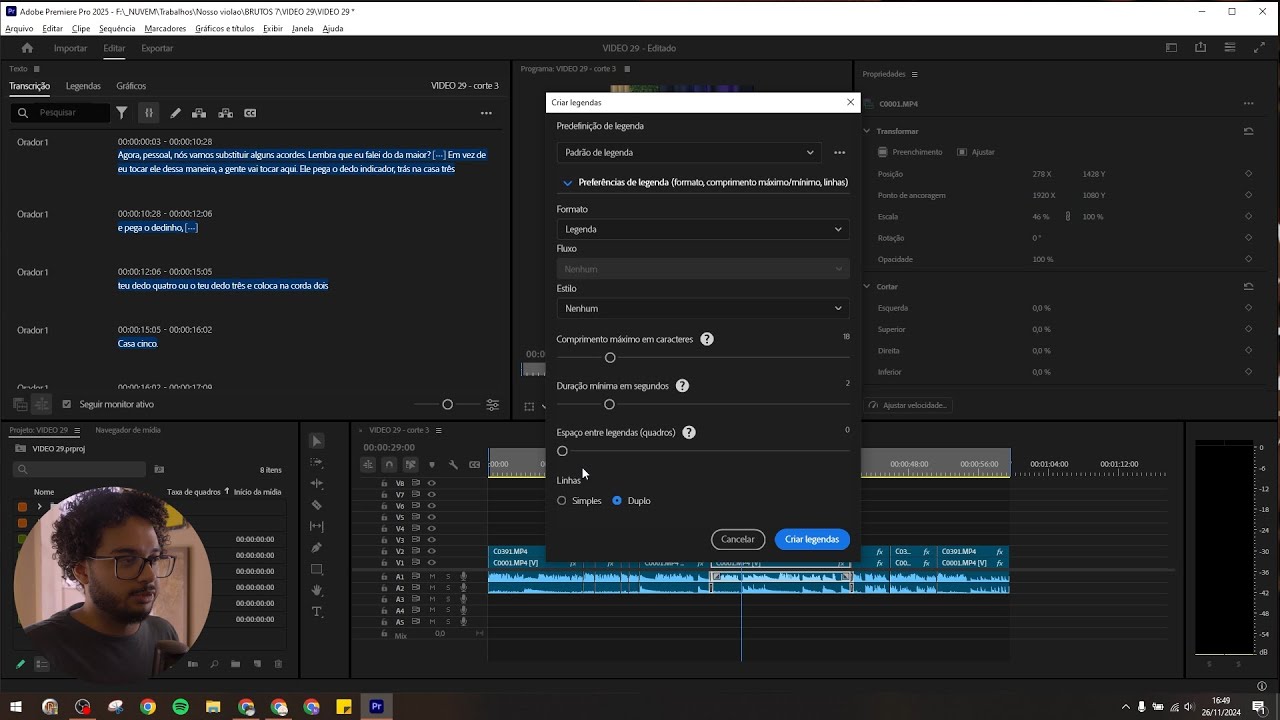
Task: Collapse Transformar section in Propriedades
Action: pyautogui.click(x=867, y=131)
